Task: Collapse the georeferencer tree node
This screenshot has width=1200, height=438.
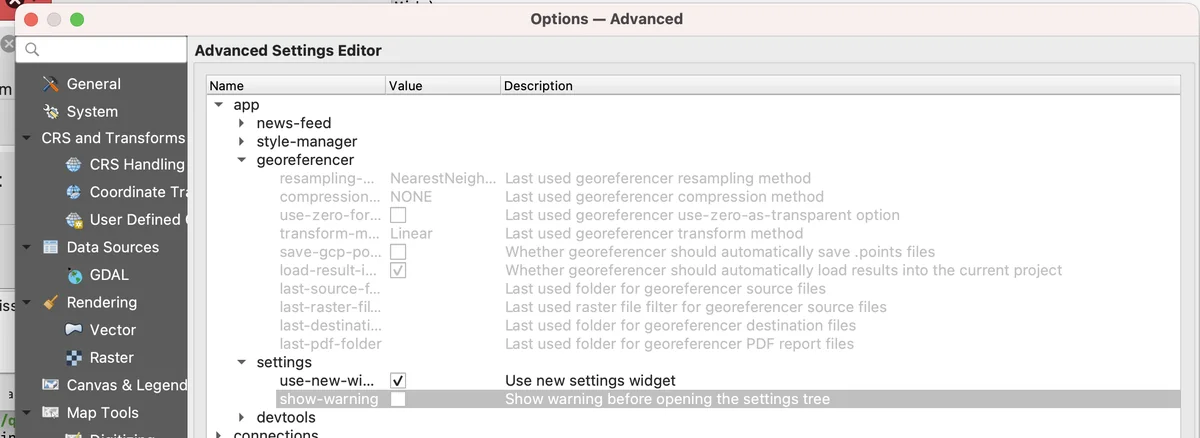Action: point(242,160)
